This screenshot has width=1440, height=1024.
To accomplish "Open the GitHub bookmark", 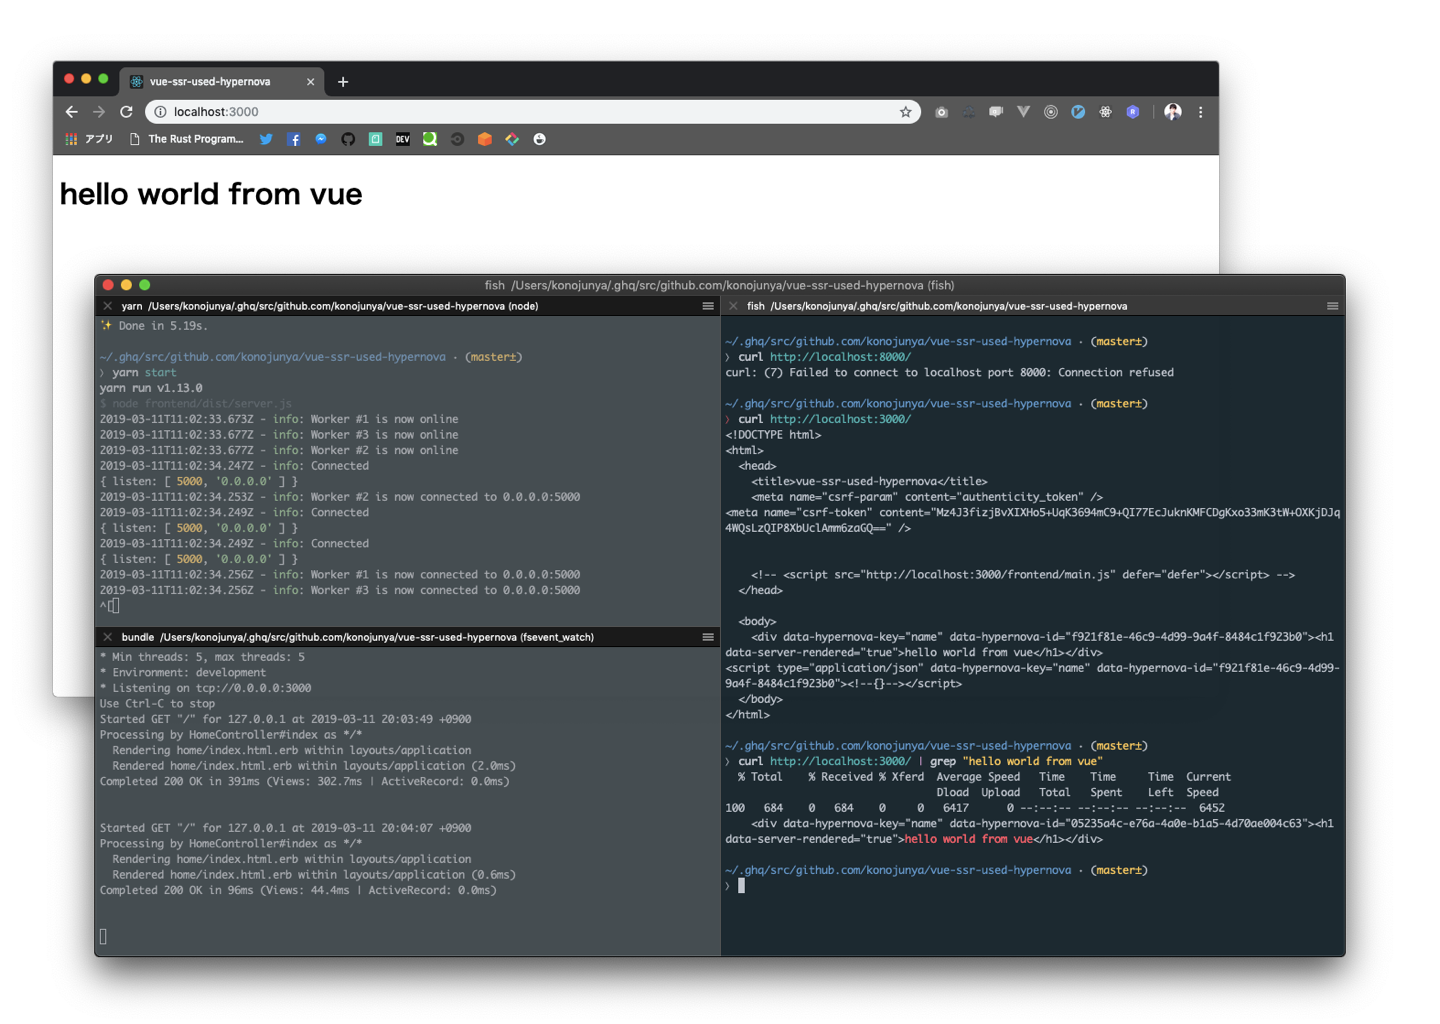I will pyautogui.click(x=348, y=139).
